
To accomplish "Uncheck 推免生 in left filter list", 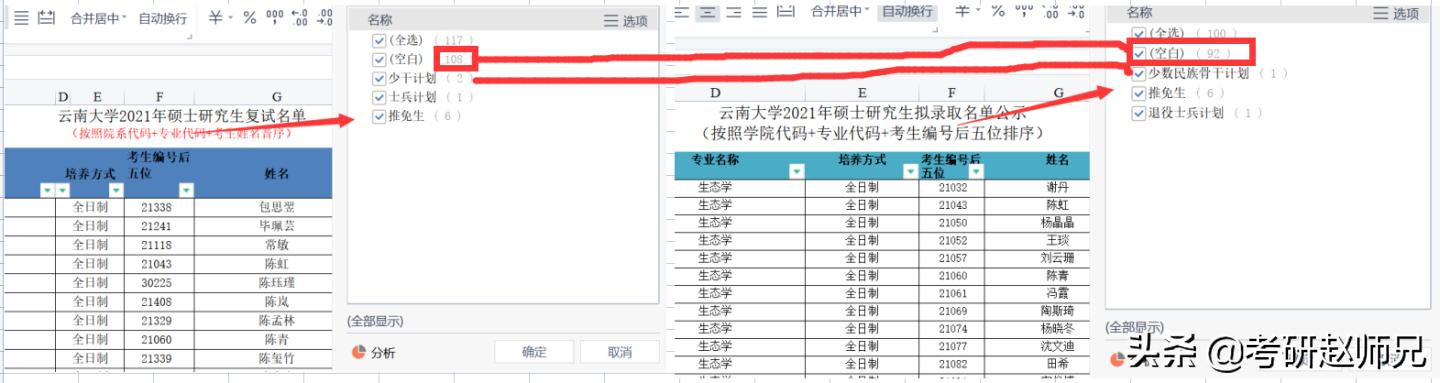I will coord(378,116).
